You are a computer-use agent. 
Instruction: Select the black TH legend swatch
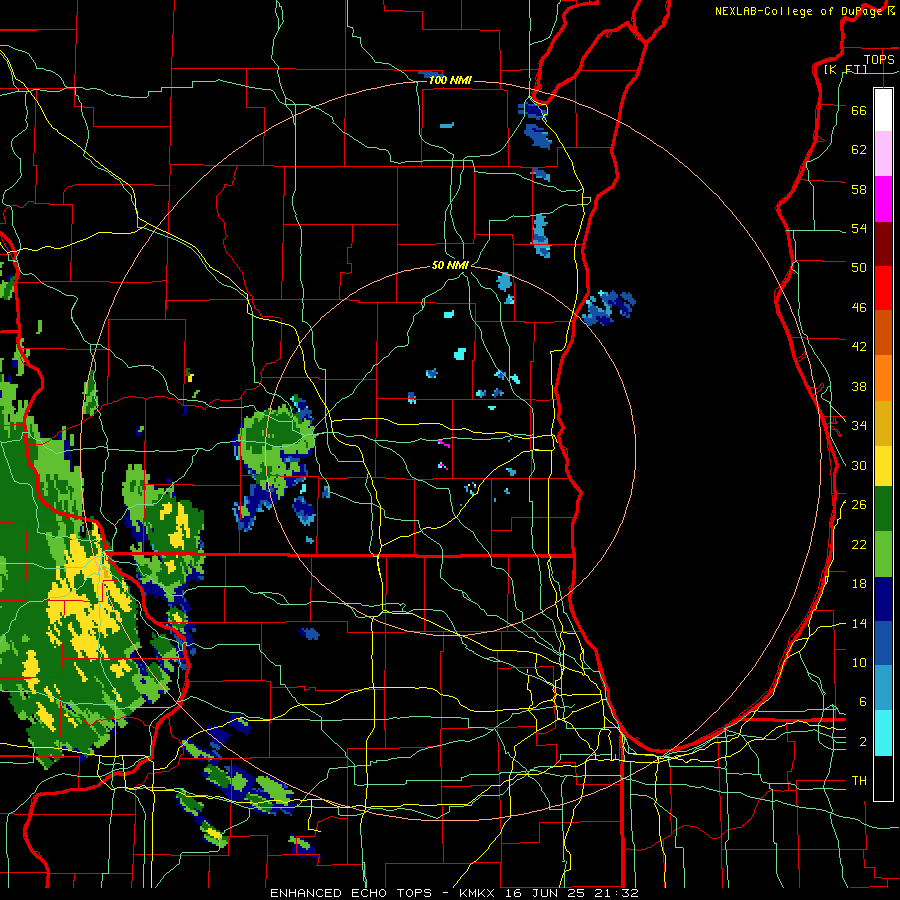coord(883,778)
